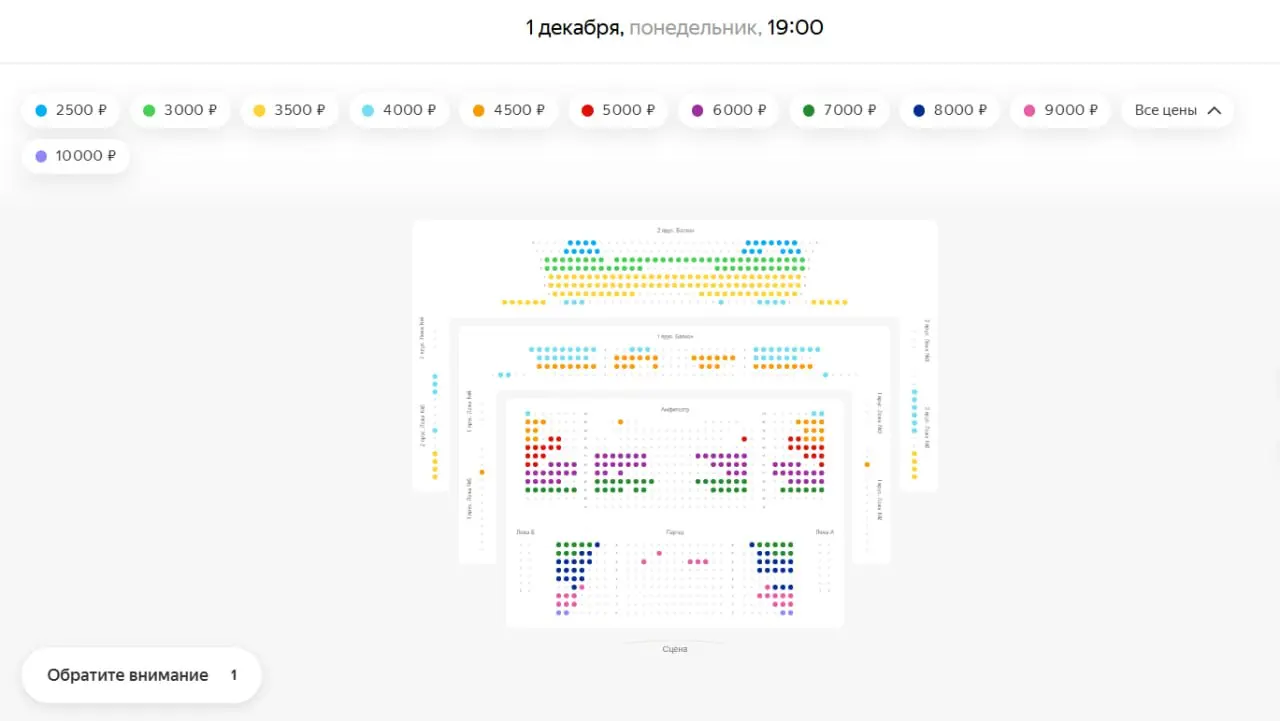The image size is (1280, 721).
Task: Select orange seat in the right side loge
Action: [867, 464]
